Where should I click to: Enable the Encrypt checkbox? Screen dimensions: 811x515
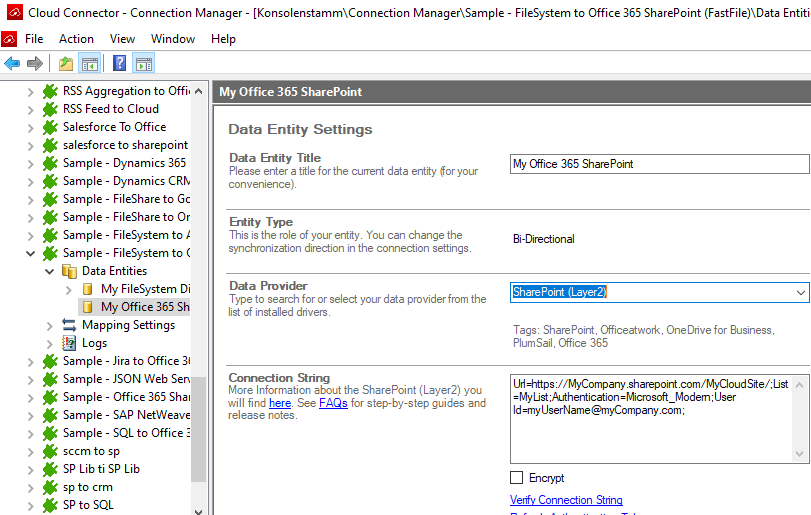click(x=517, y=478)
